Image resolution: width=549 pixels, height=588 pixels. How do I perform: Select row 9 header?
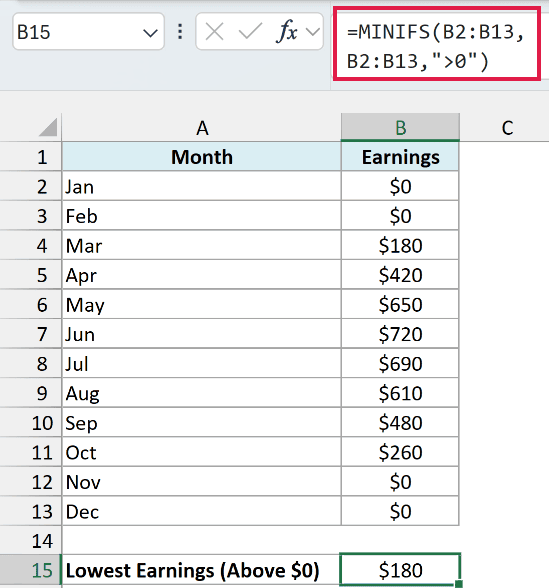pyautogui.click(x=31, y=393)
